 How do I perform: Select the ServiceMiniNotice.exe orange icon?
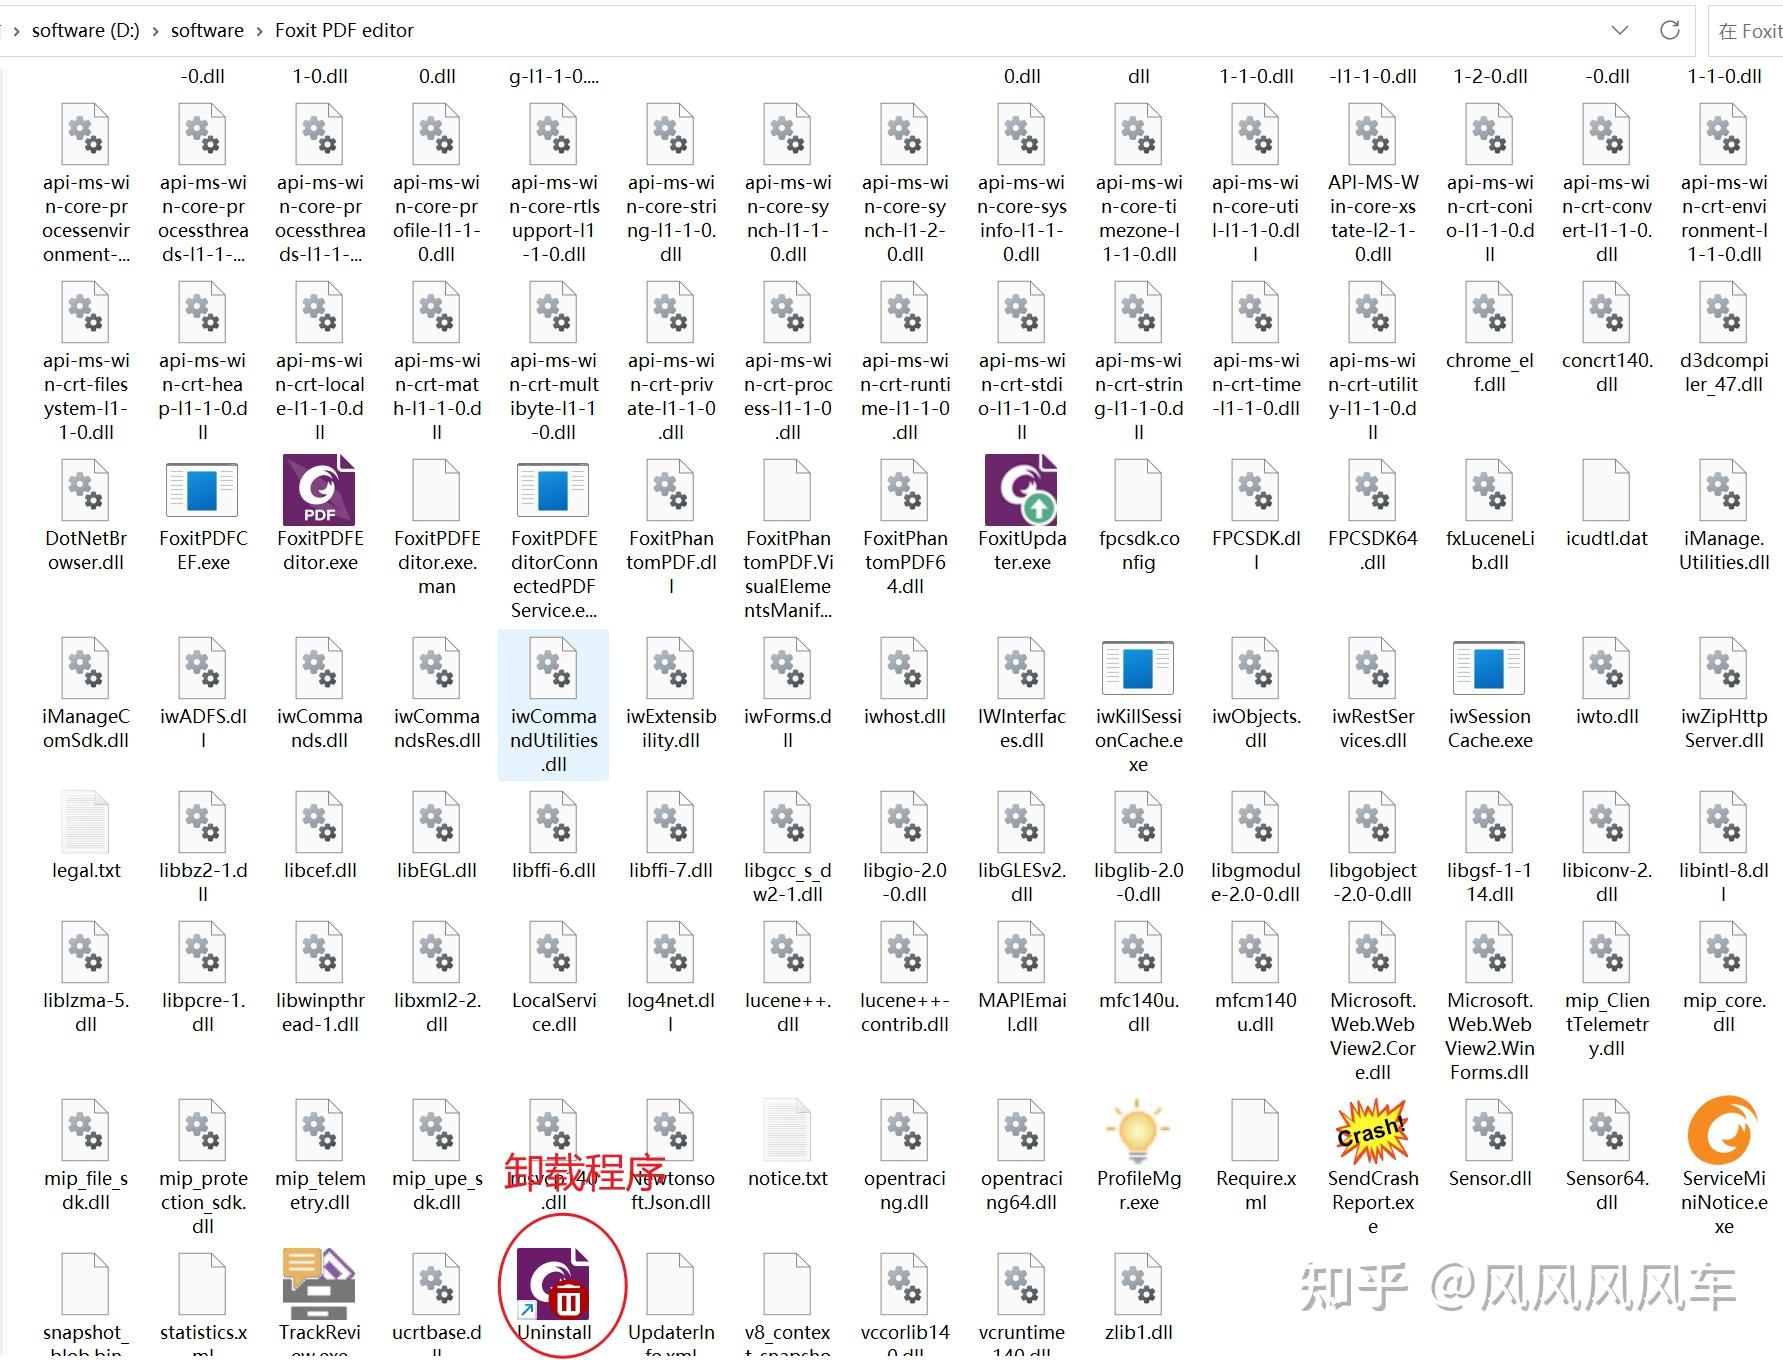[x=1723, y=1130]
